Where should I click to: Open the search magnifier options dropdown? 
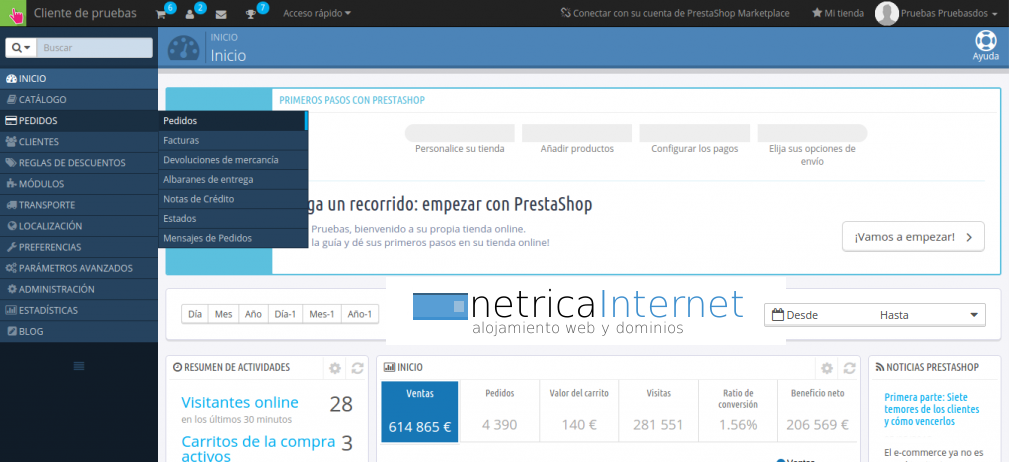tap(21, 48)
